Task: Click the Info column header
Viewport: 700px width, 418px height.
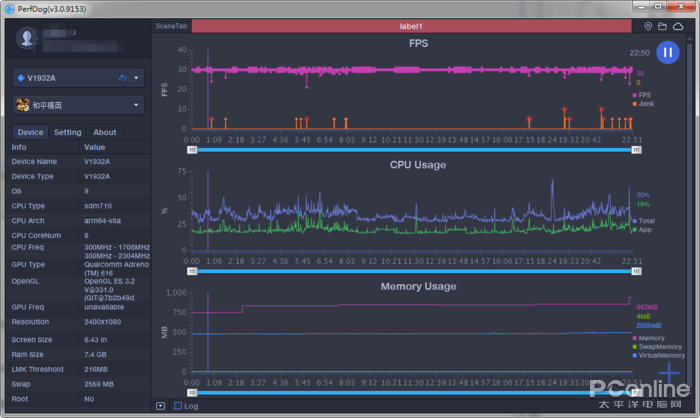Action: [19, 147]
